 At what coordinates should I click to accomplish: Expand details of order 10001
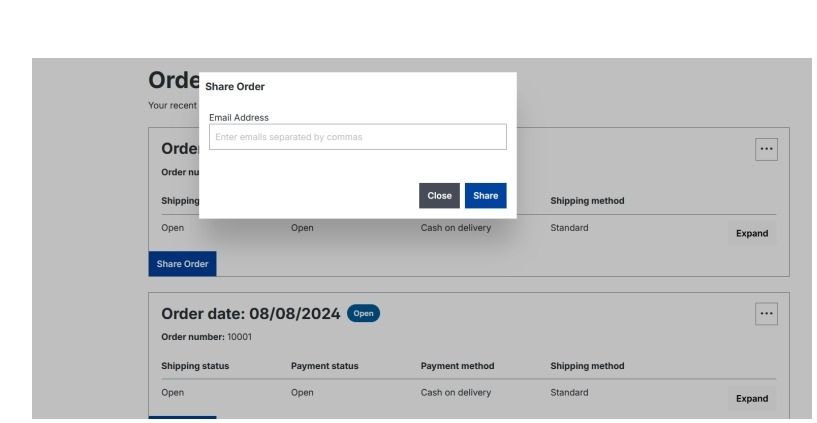[752, 398]
